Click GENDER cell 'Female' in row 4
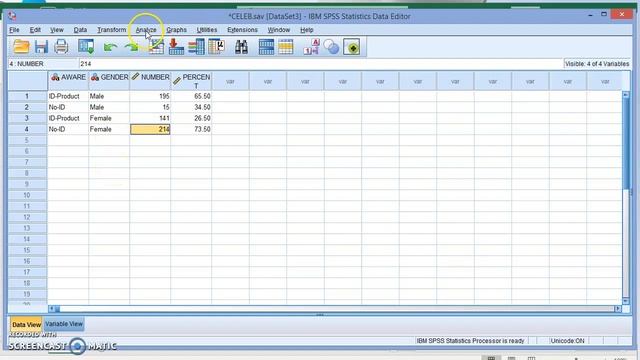This screenshot has width=640, height=360. point(109,129)
